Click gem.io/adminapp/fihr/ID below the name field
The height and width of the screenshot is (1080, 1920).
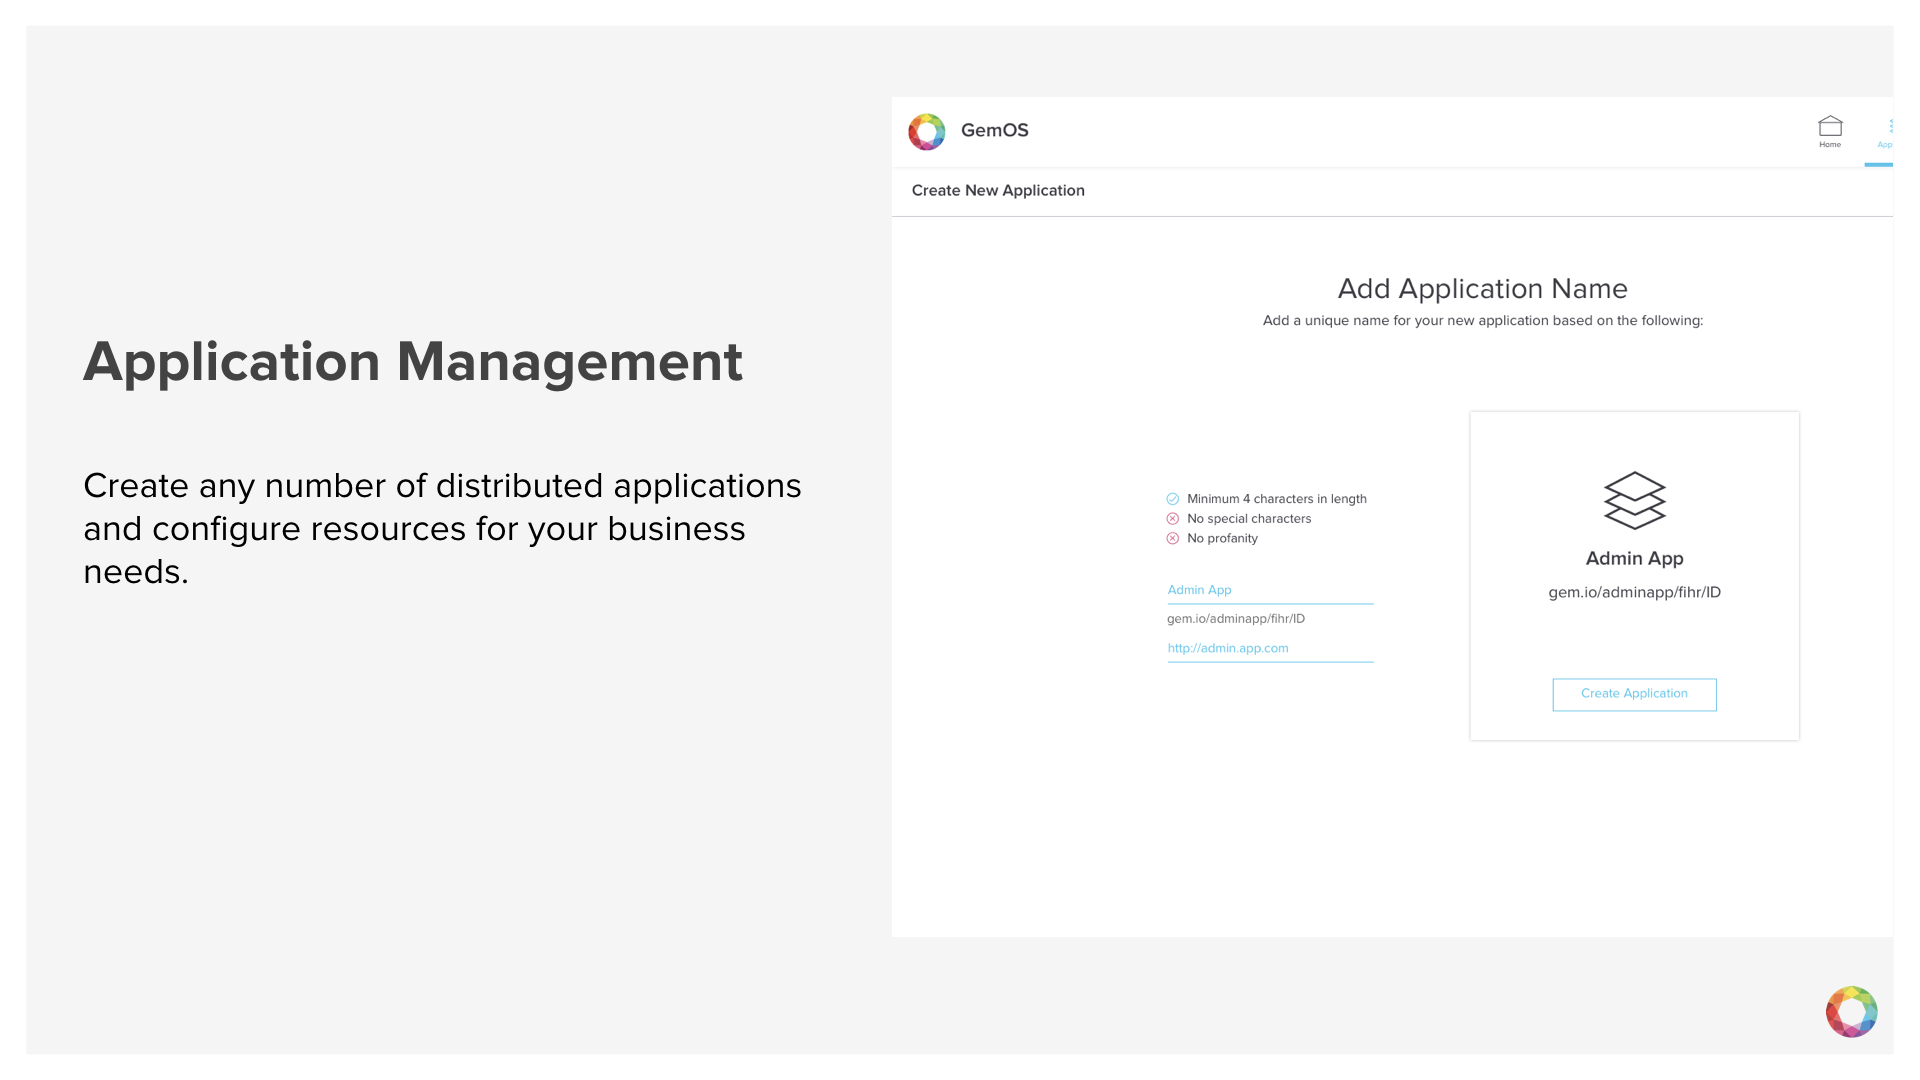click(x=1235, y=619)
